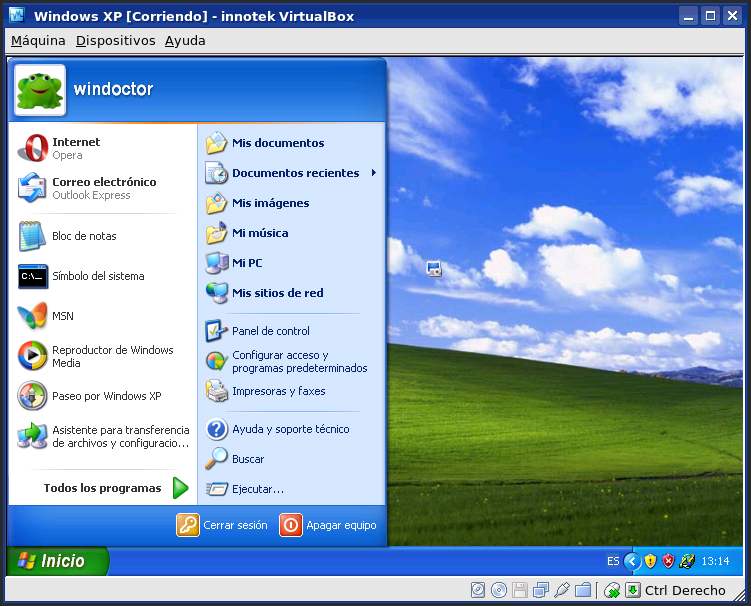This screenshot has width=751, height=606.
Task: Launch Símbolo del sistema
Action: coord(97,276)
